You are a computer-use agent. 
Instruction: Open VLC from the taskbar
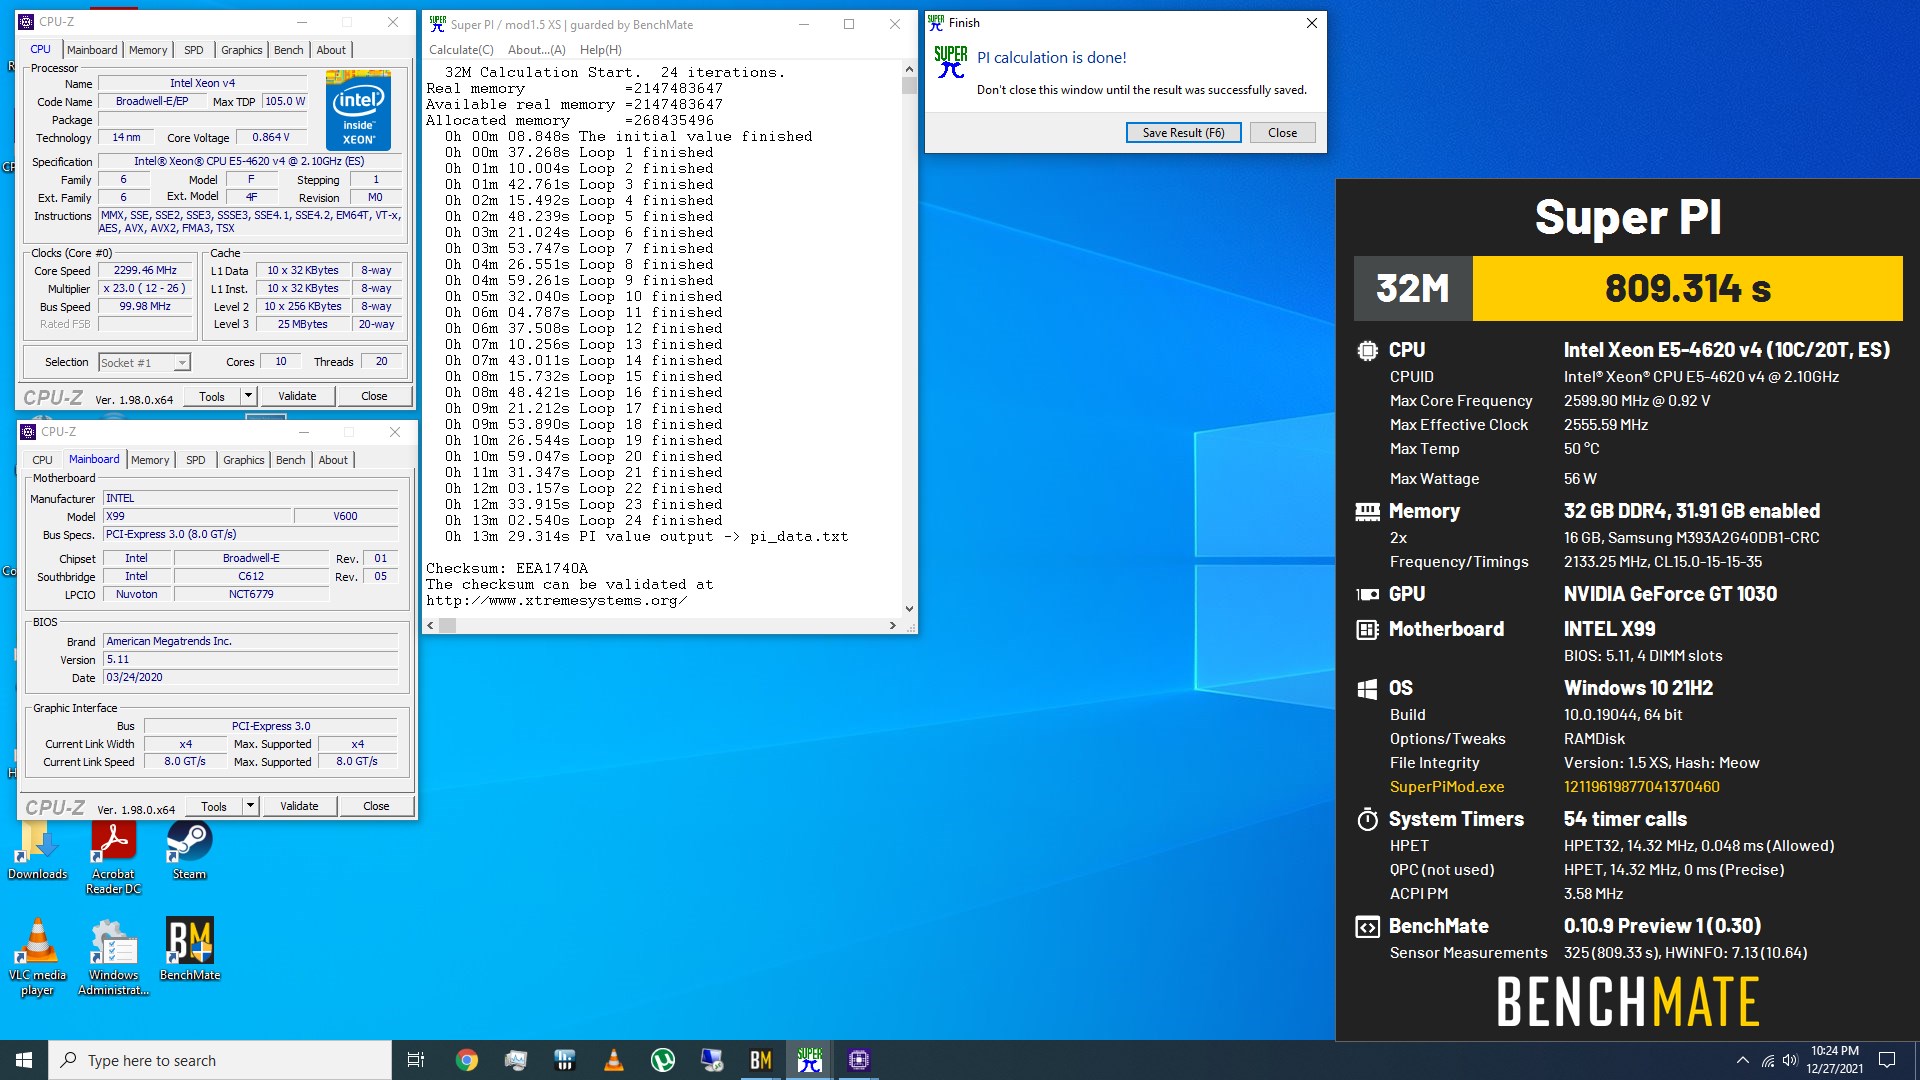(614, 1060)
